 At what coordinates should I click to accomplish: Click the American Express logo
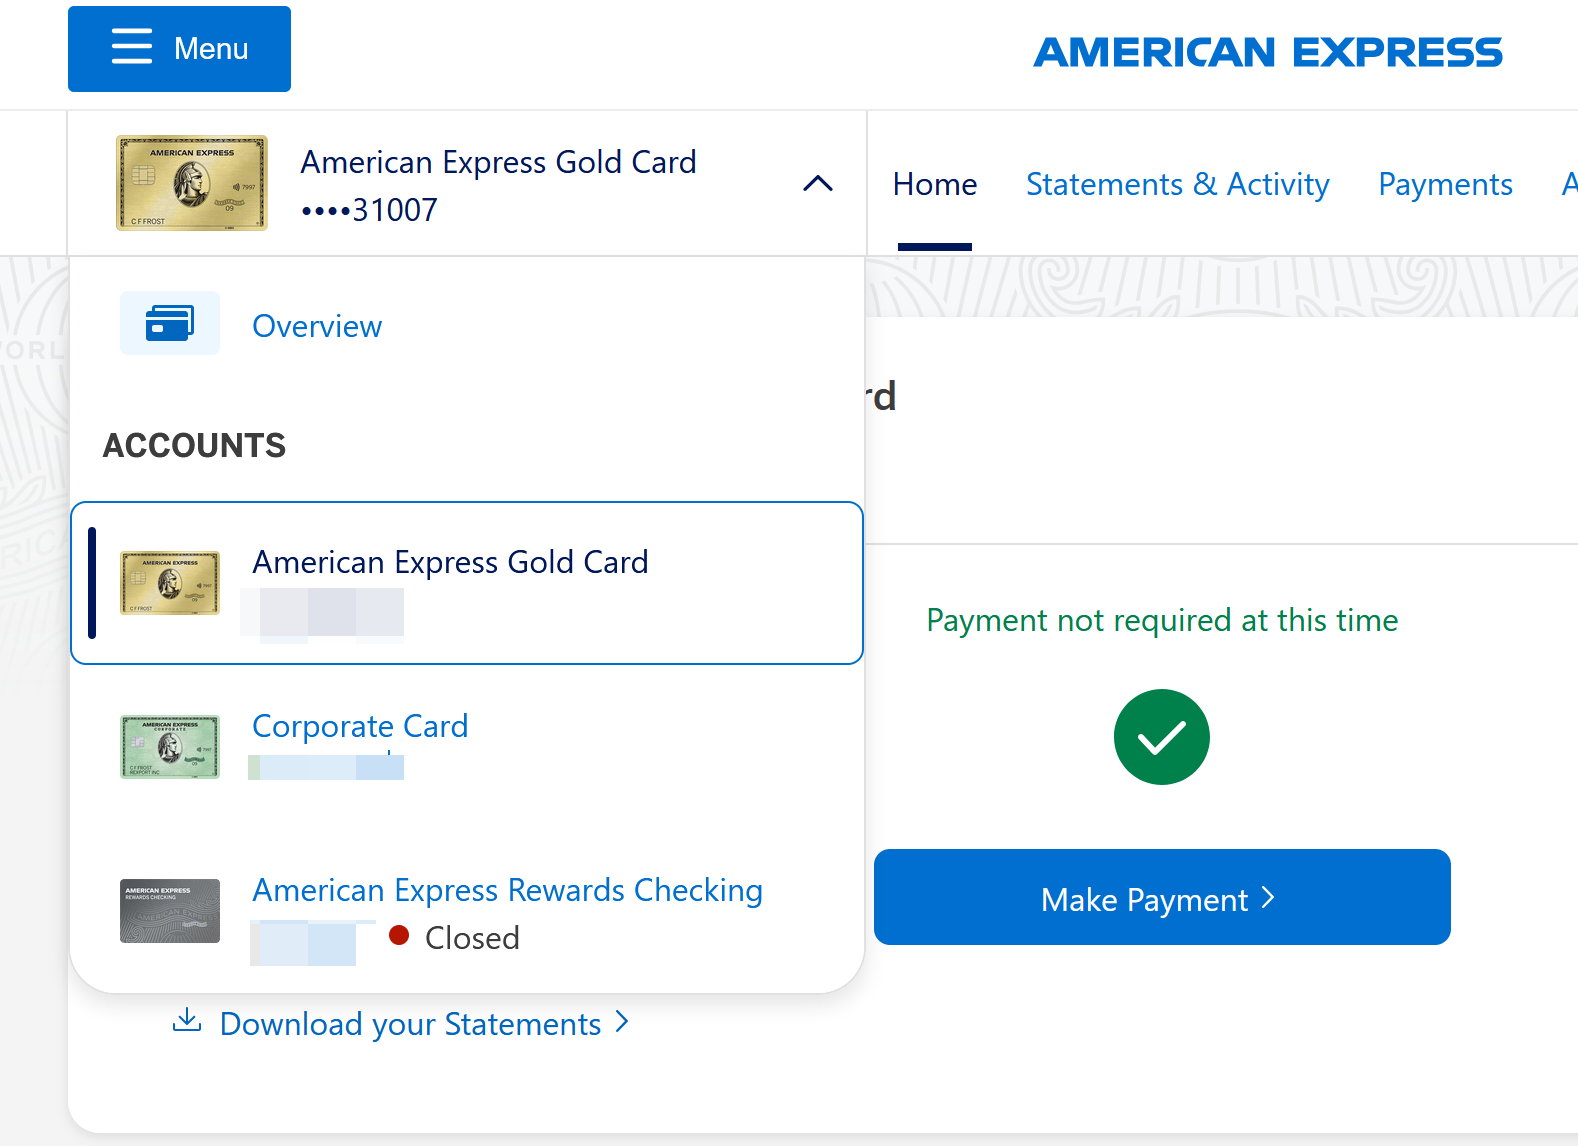point(1268,52)
